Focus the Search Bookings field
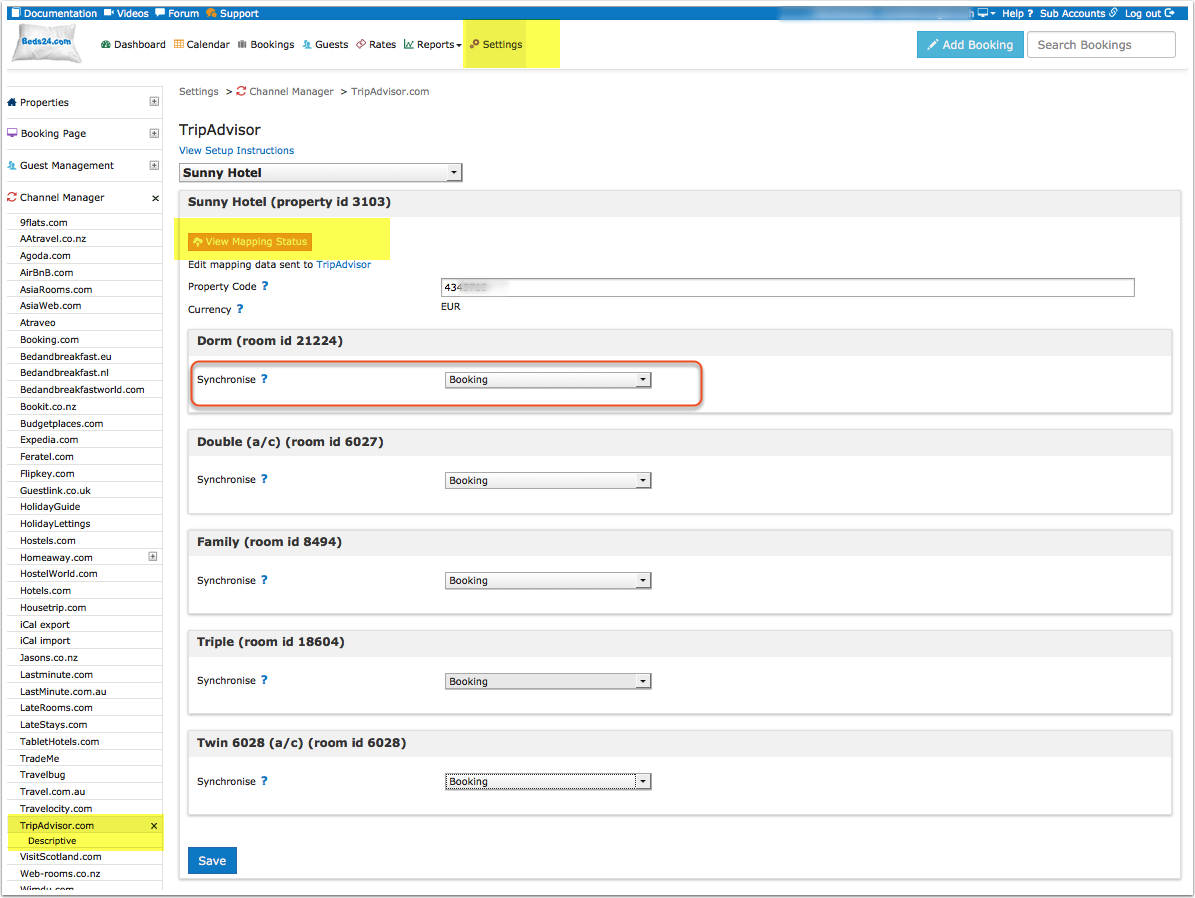This screenshot has width=1195, height=898. [1100, 45]
